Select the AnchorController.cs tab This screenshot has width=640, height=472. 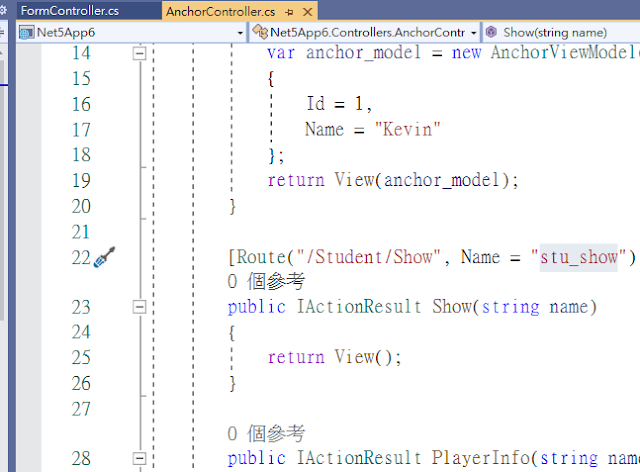click(220, 12)
